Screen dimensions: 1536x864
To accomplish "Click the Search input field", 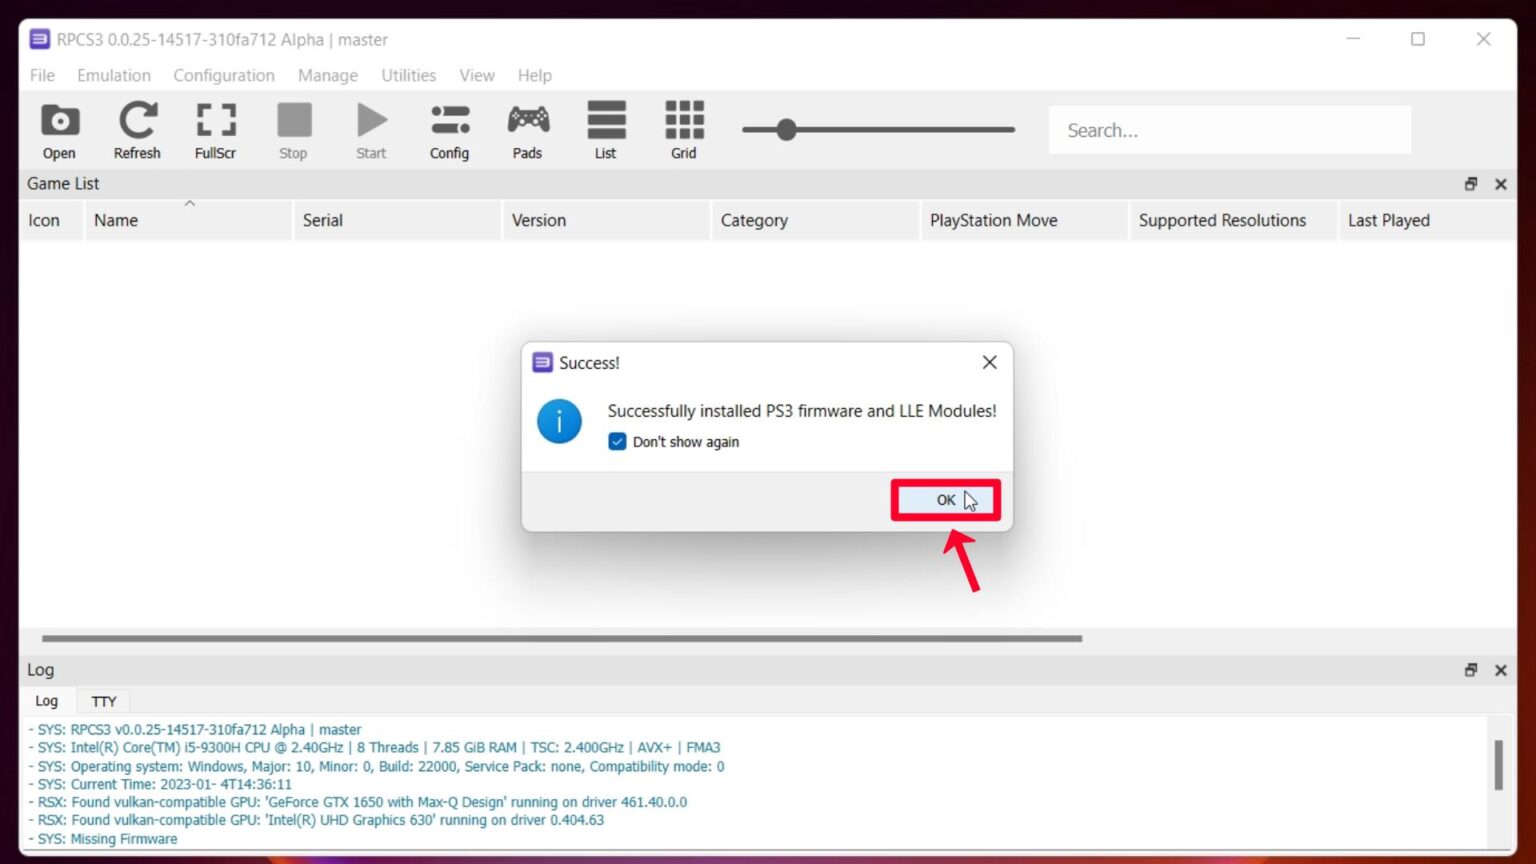I will click(1229, 130).
